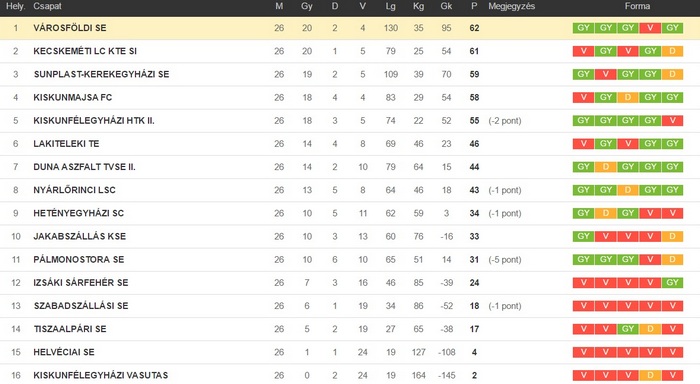The image size is (700, 384).
Task: Sort table by the P points column header
Action: [474, 6]
